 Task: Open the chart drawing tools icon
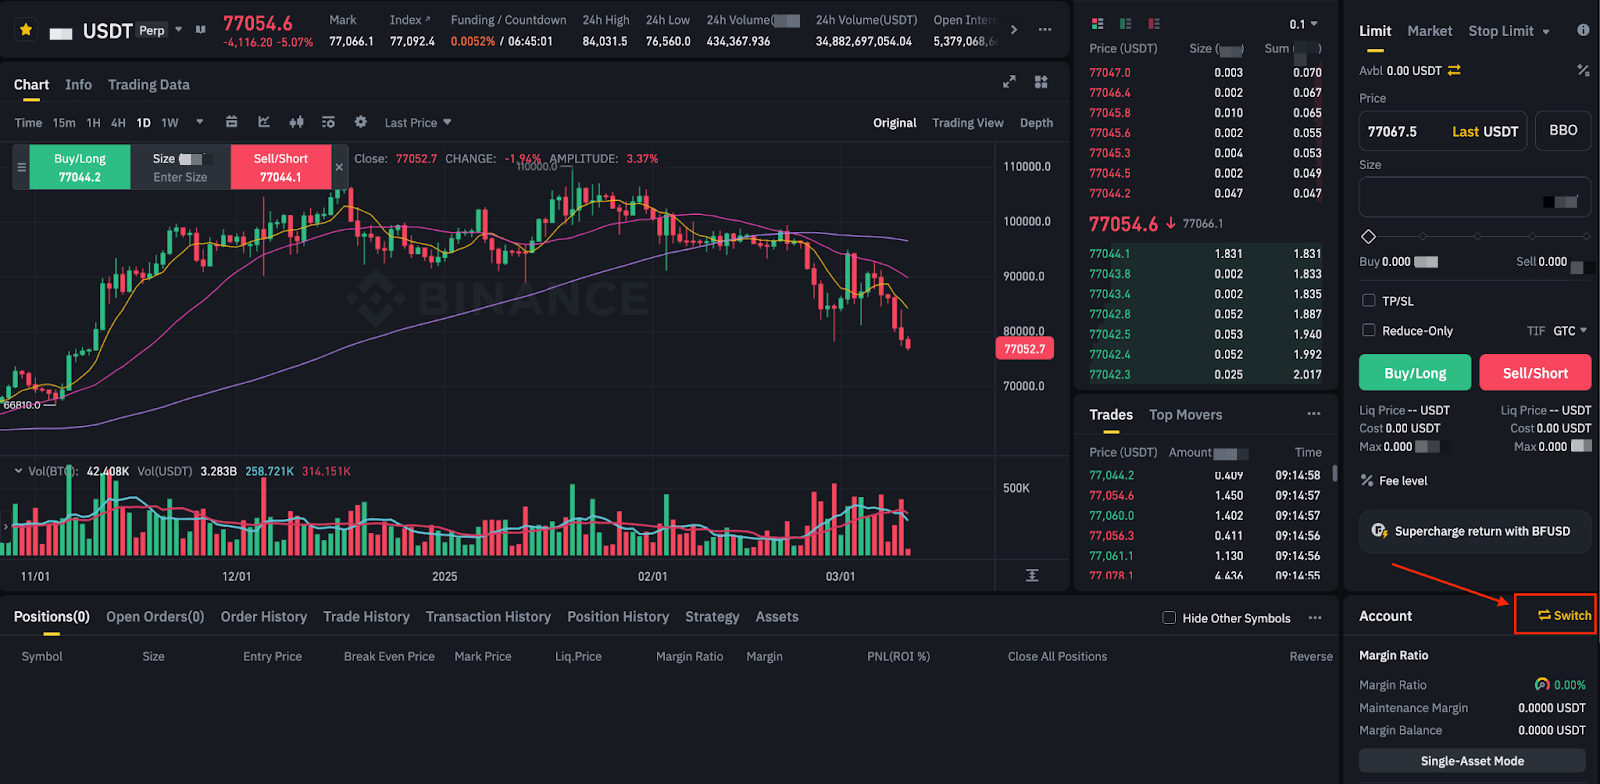264,122
